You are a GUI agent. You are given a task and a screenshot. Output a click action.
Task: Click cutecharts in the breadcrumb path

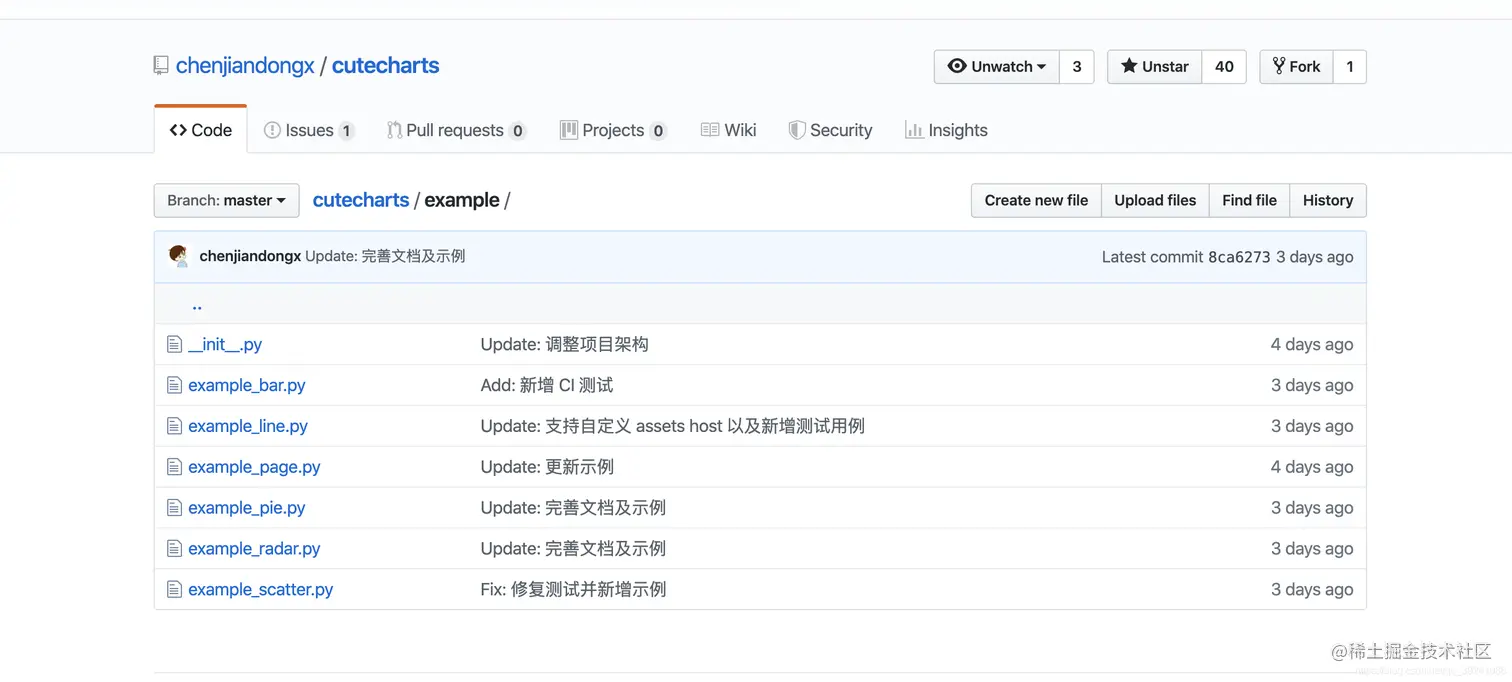[x=361, y=200]
